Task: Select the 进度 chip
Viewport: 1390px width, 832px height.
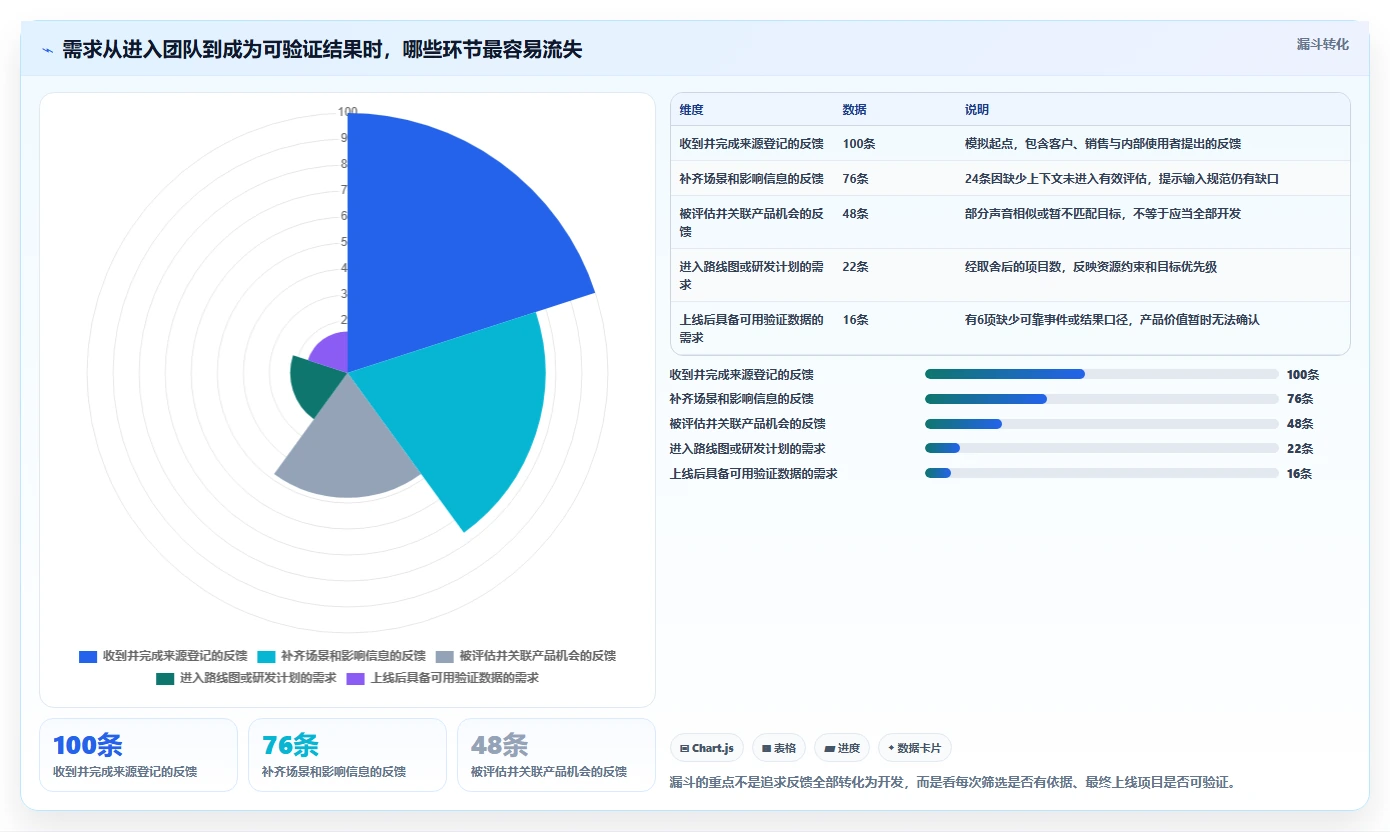Action: click(x=842, y=748)
